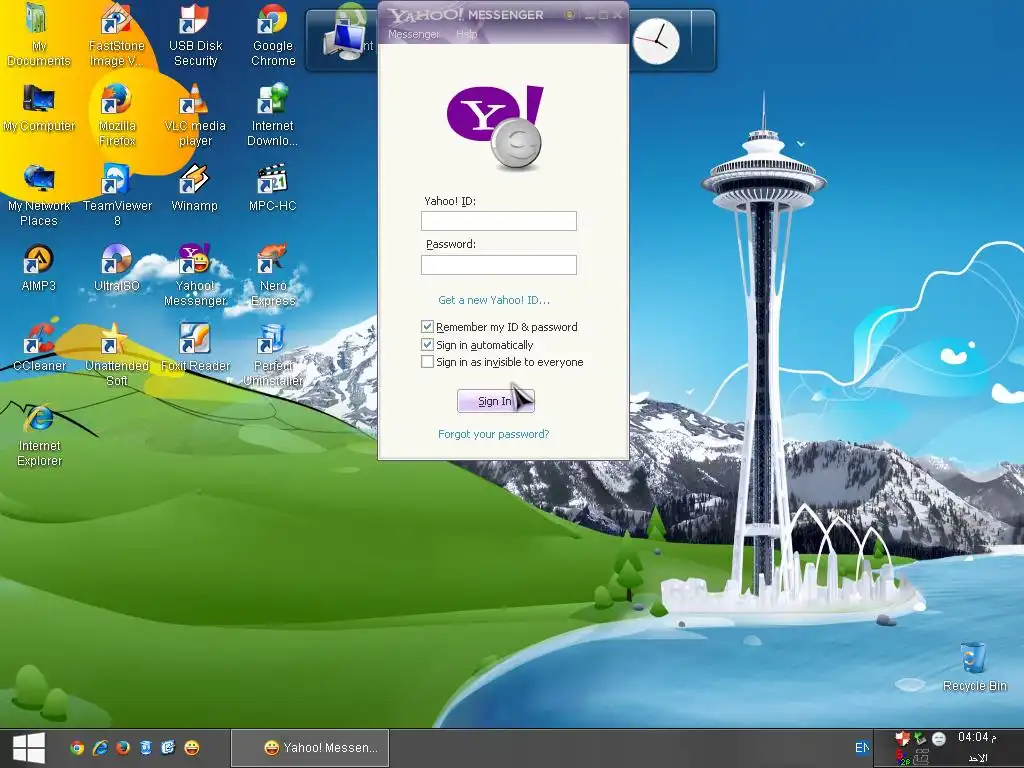Open the Messenger menu
This screenshot has height=768, width=1024.
tap(413, 34)
